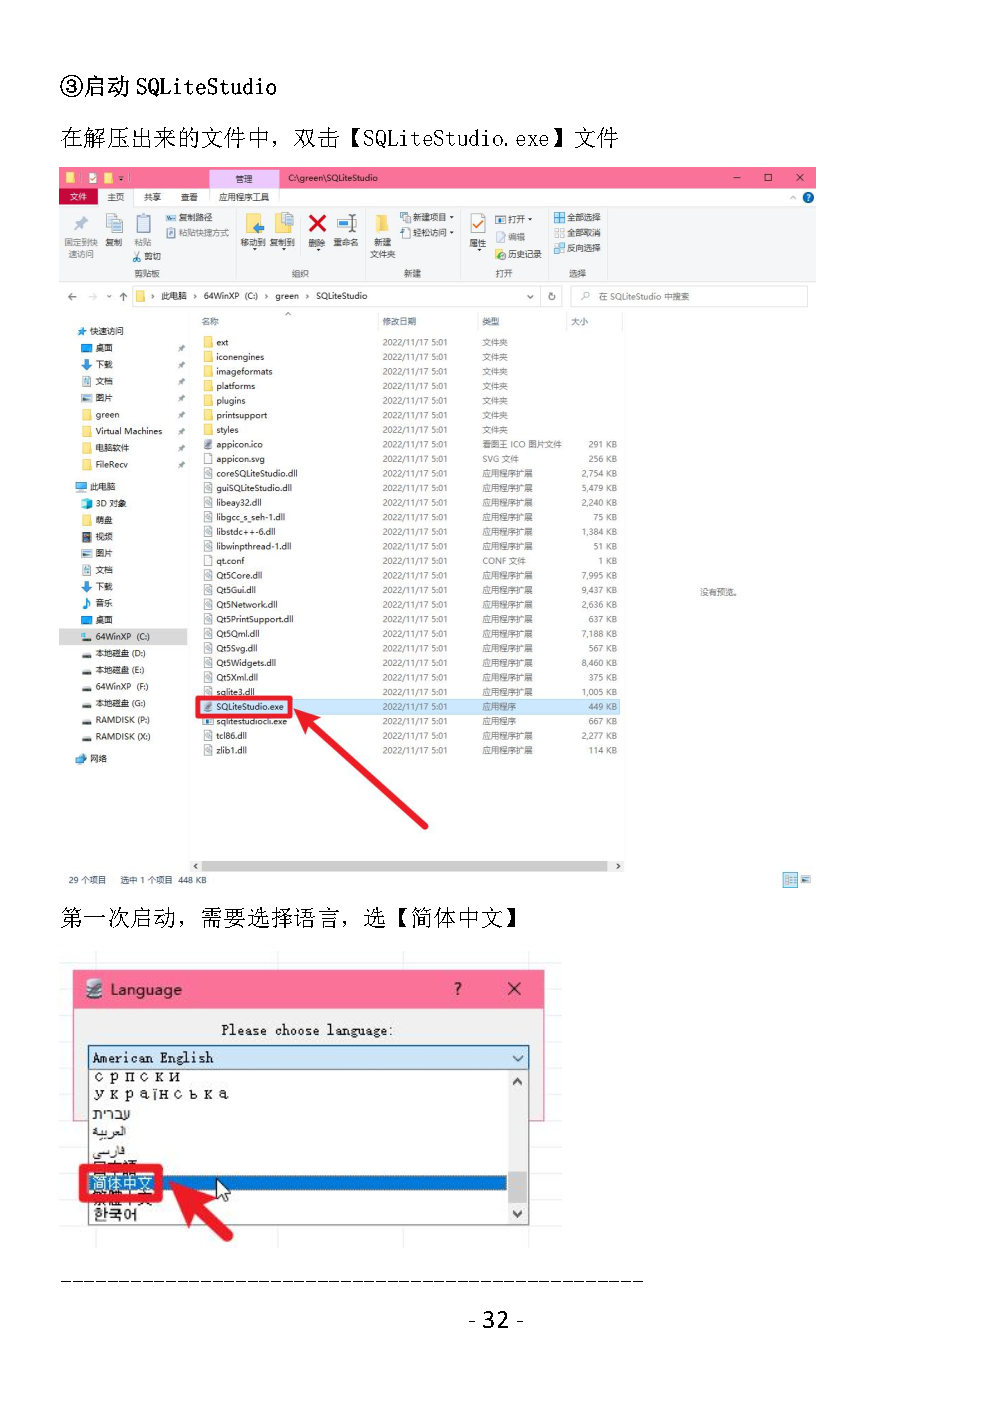
Task: Open the American English language combo box
Action: pyautogui.click(x=308, y=1058)
